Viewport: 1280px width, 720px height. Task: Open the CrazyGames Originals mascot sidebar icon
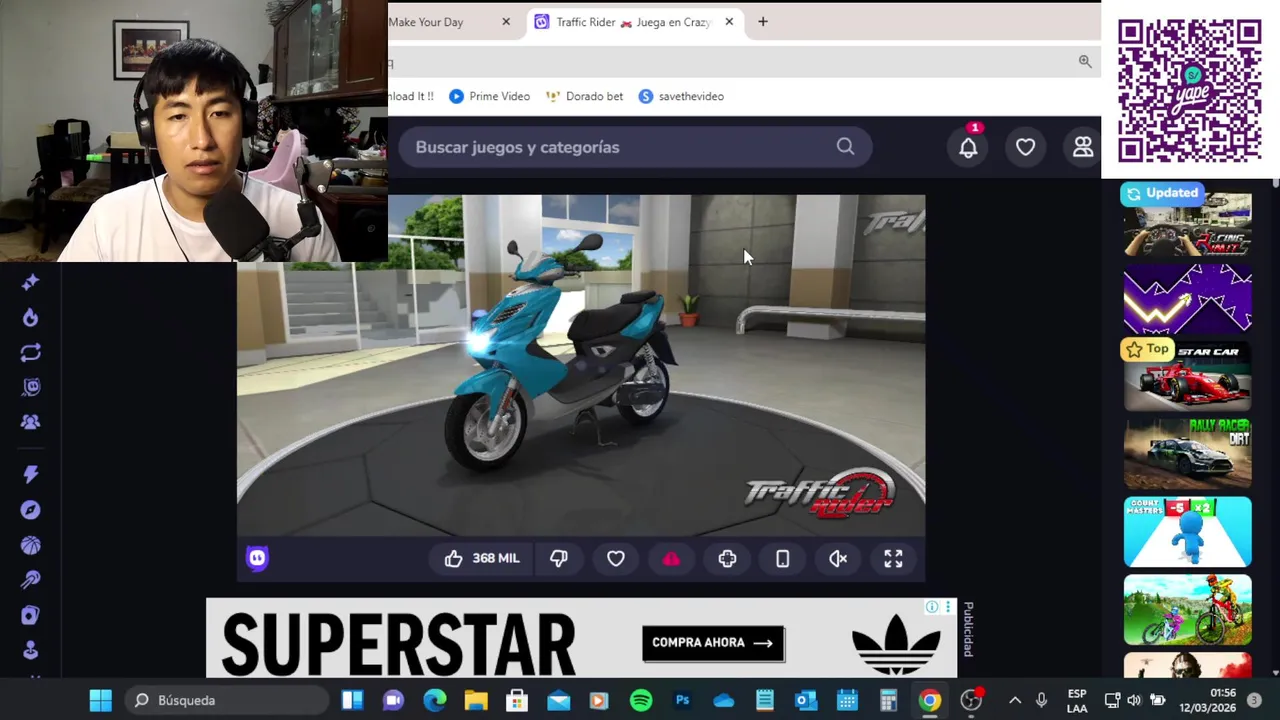tap(30, 387)
